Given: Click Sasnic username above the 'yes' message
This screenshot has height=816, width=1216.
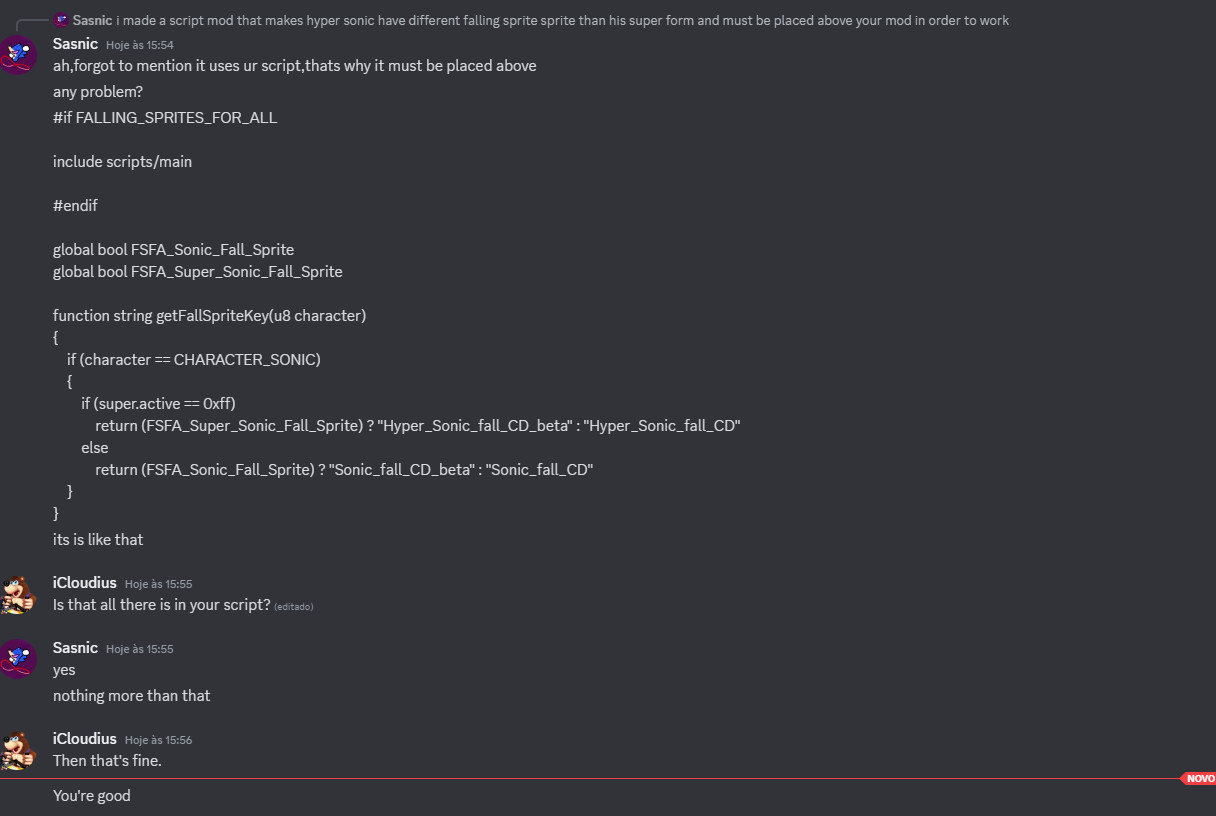Looking at the screenshot, I should click(75, 648).
